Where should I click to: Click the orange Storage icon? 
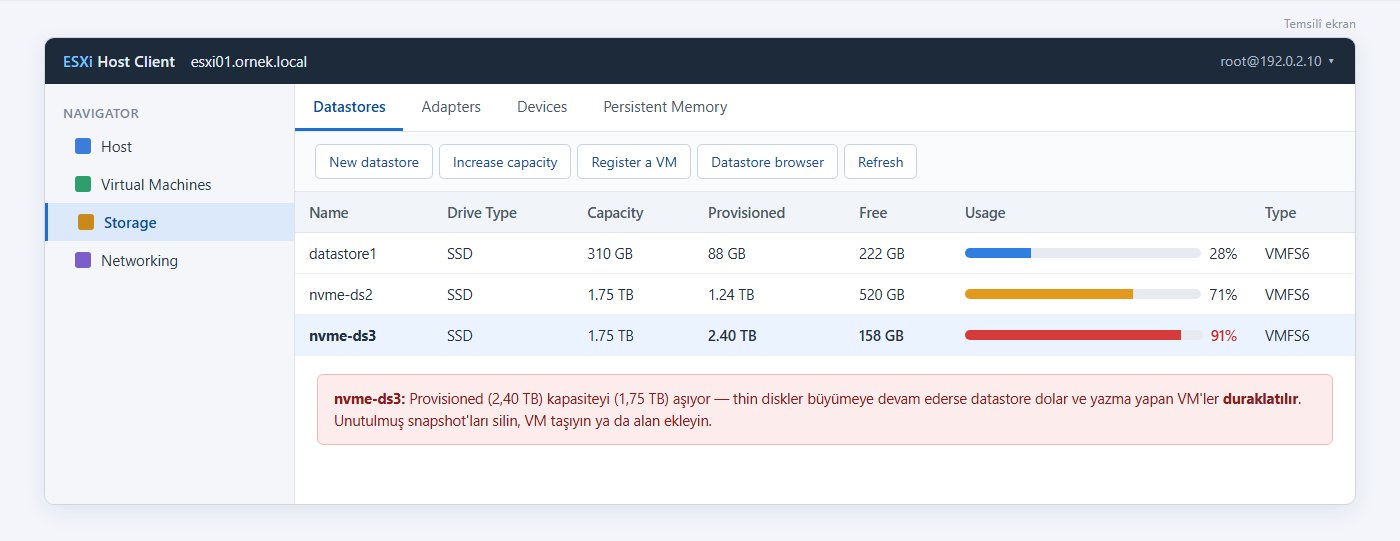[86, 223]
